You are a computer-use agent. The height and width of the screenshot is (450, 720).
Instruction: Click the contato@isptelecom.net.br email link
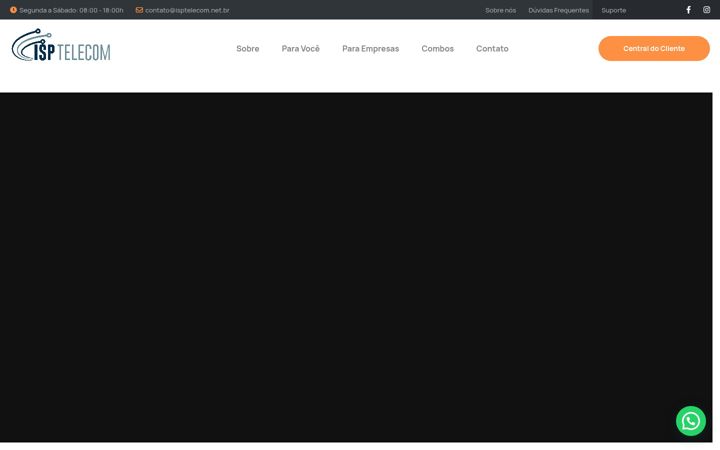click(x=187, y=10)
